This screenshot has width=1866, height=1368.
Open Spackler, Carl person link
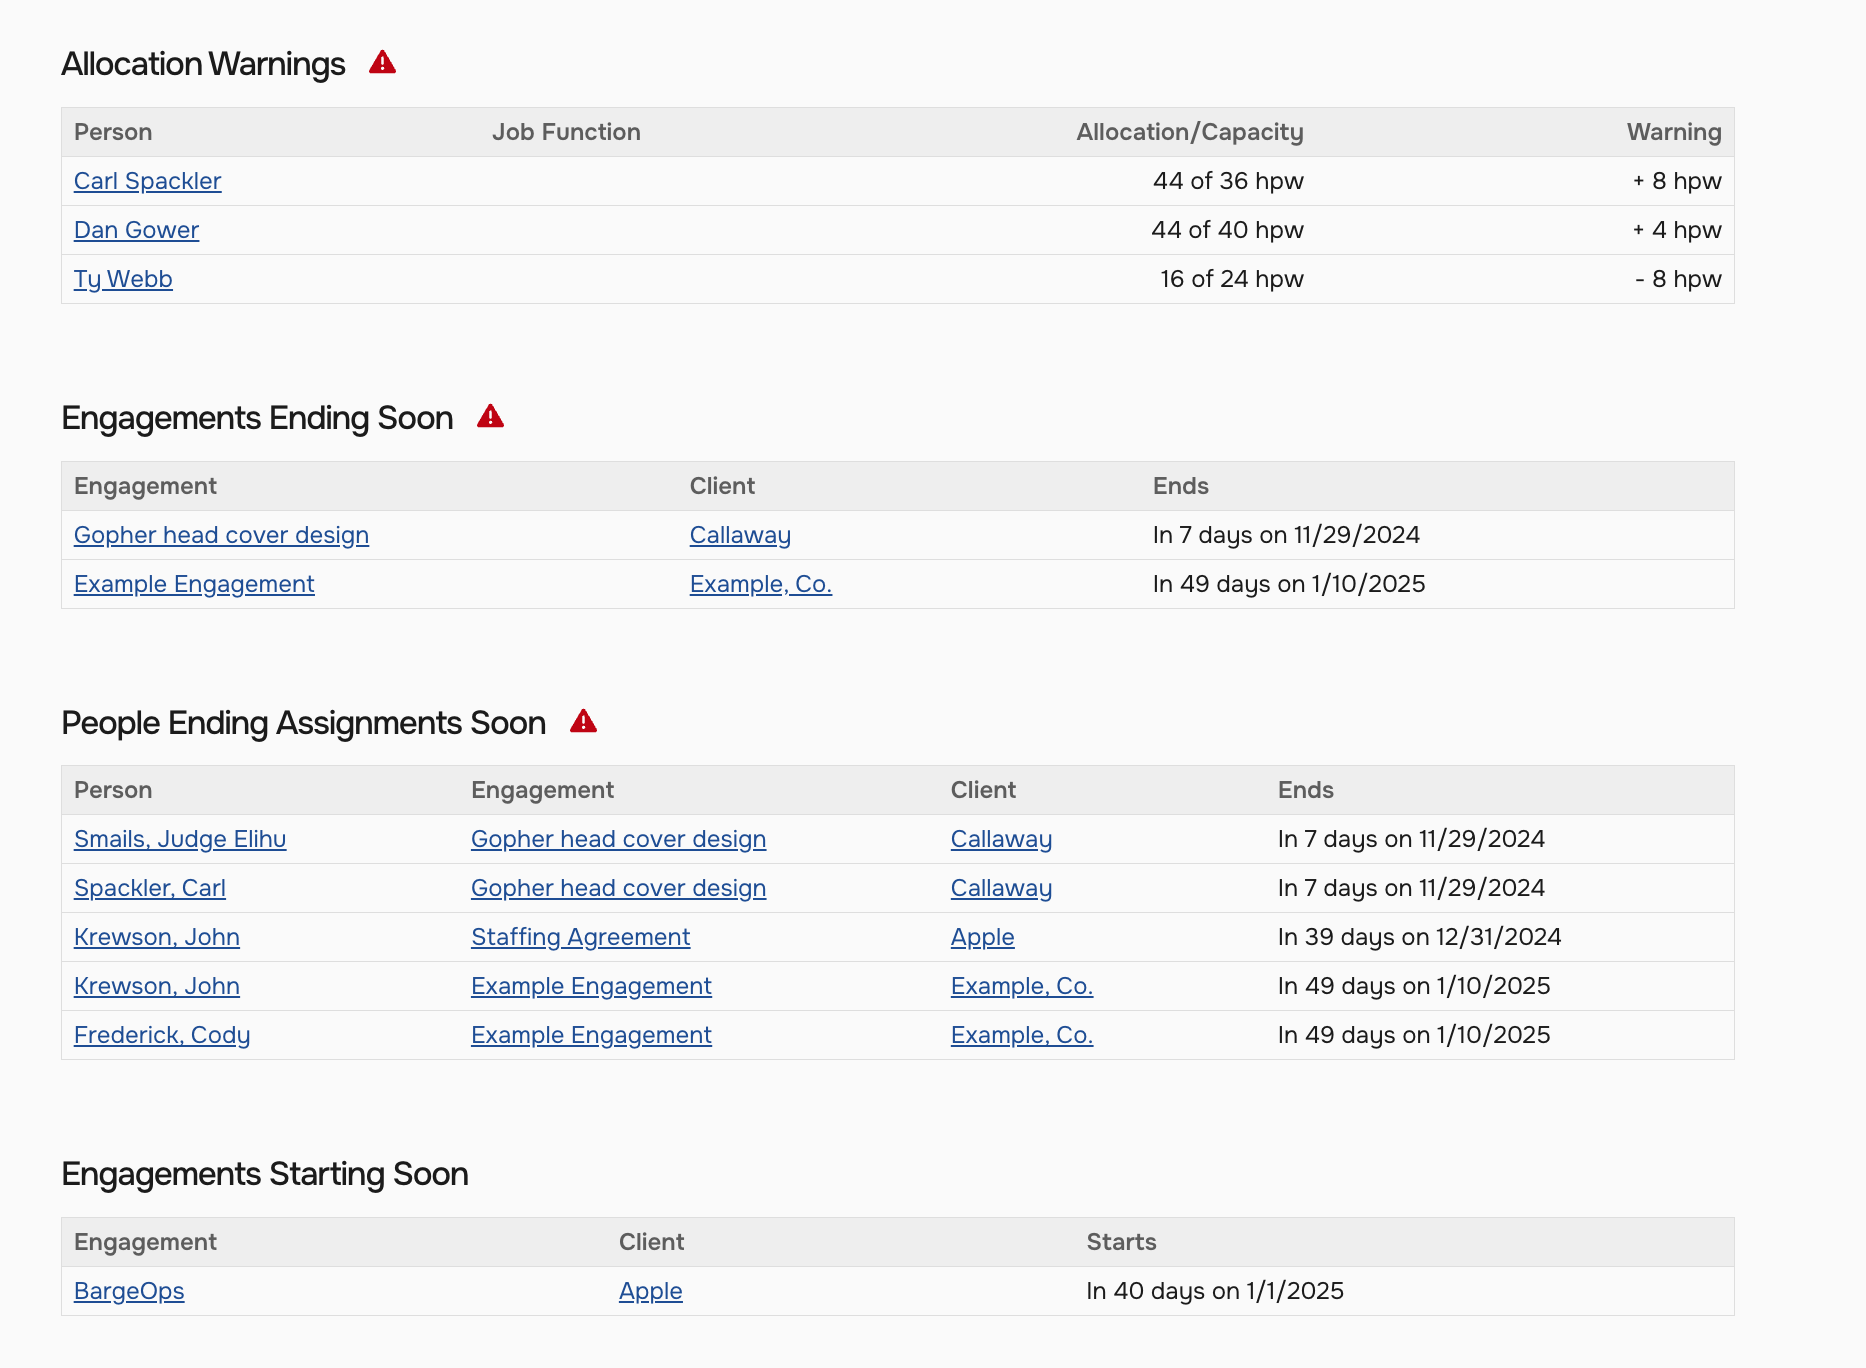pyautogui.click(x=150, y=888)
